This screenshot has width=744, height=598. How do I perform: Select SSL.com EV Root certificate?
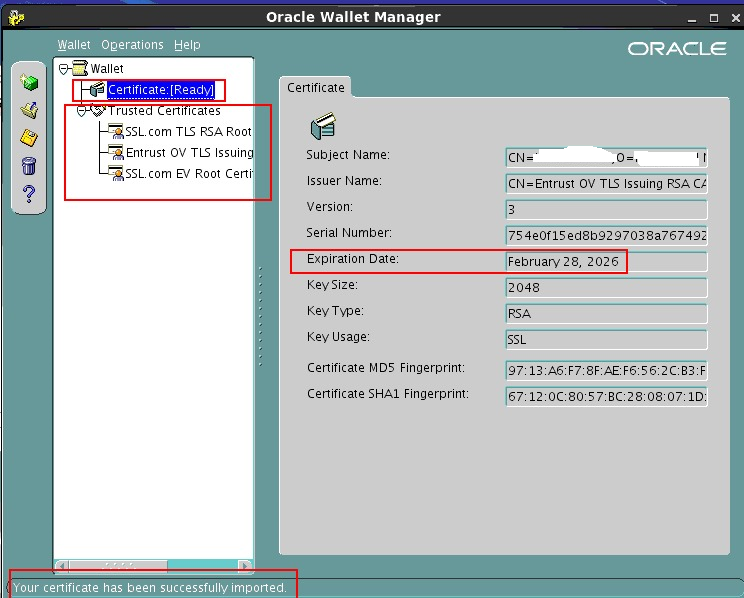(187, 173)
